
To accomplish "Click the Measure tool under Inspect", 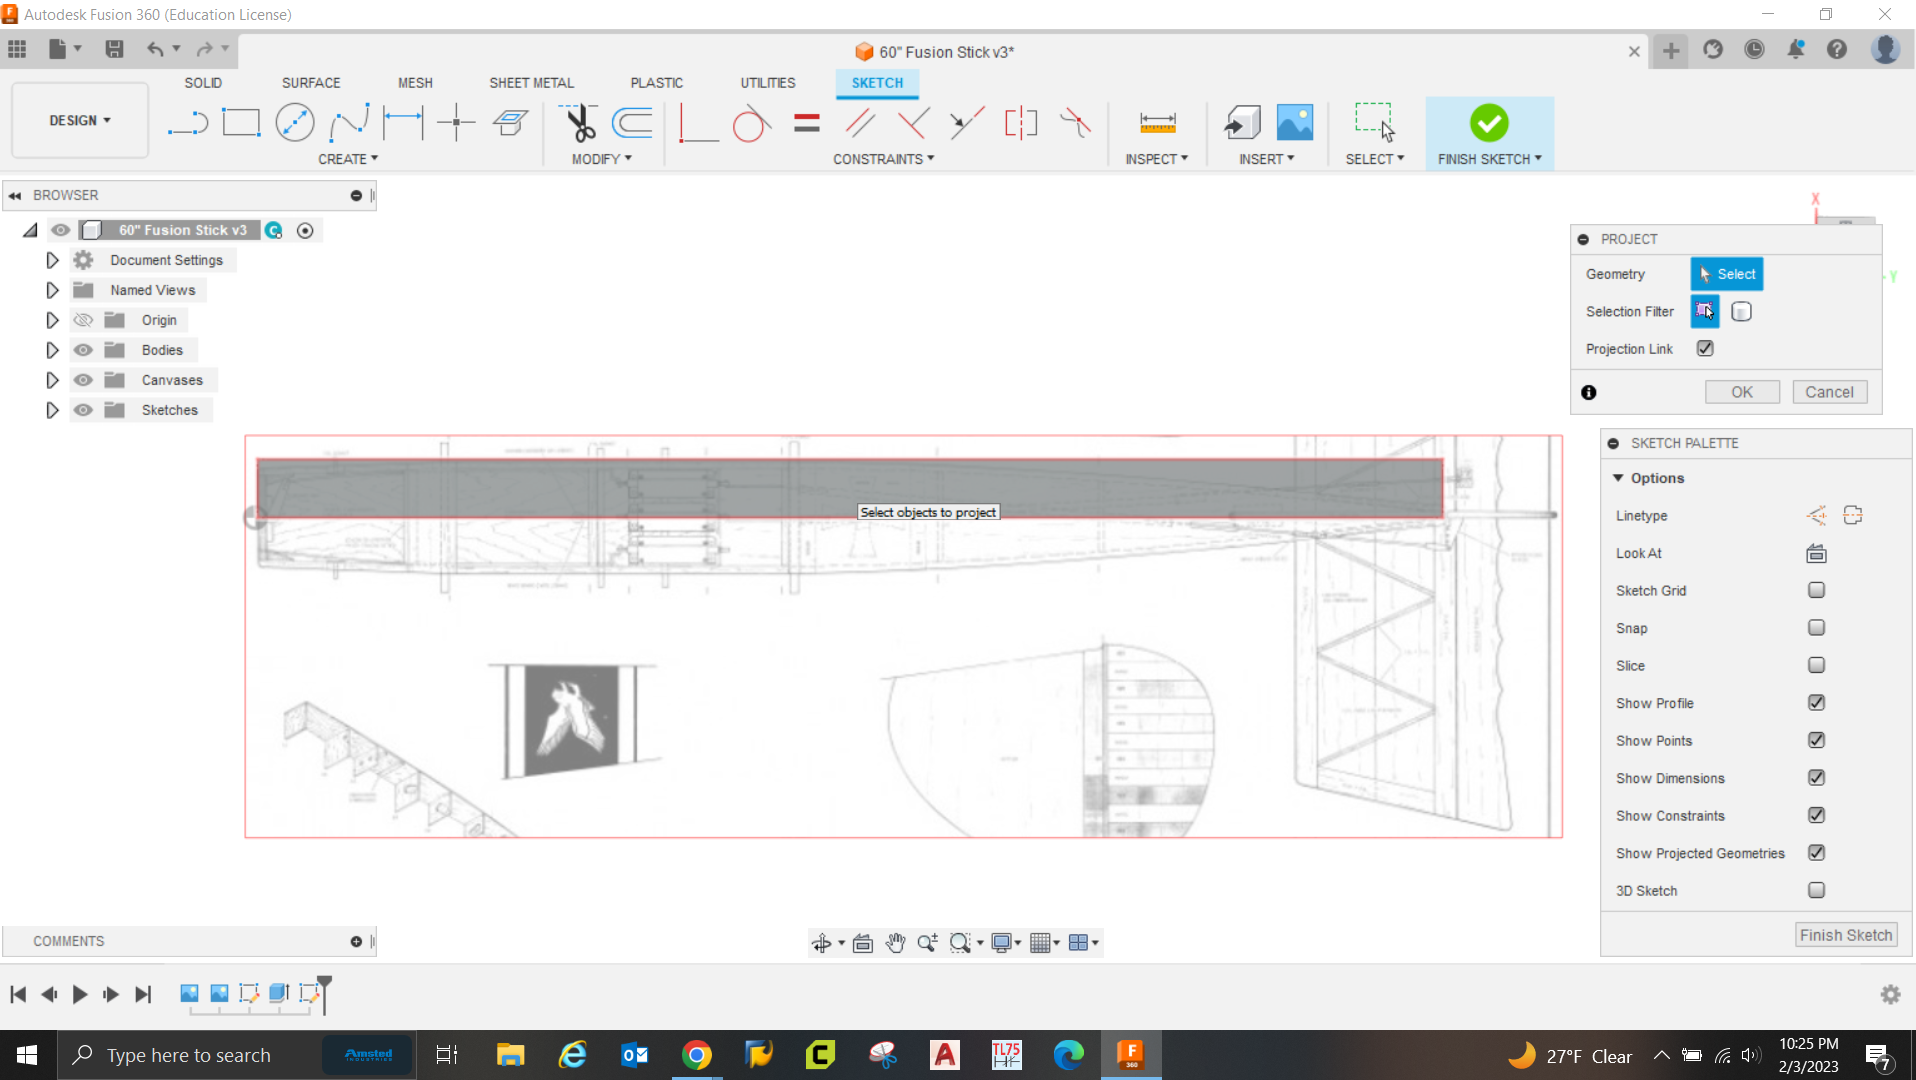I will [x=1157, y=123].
